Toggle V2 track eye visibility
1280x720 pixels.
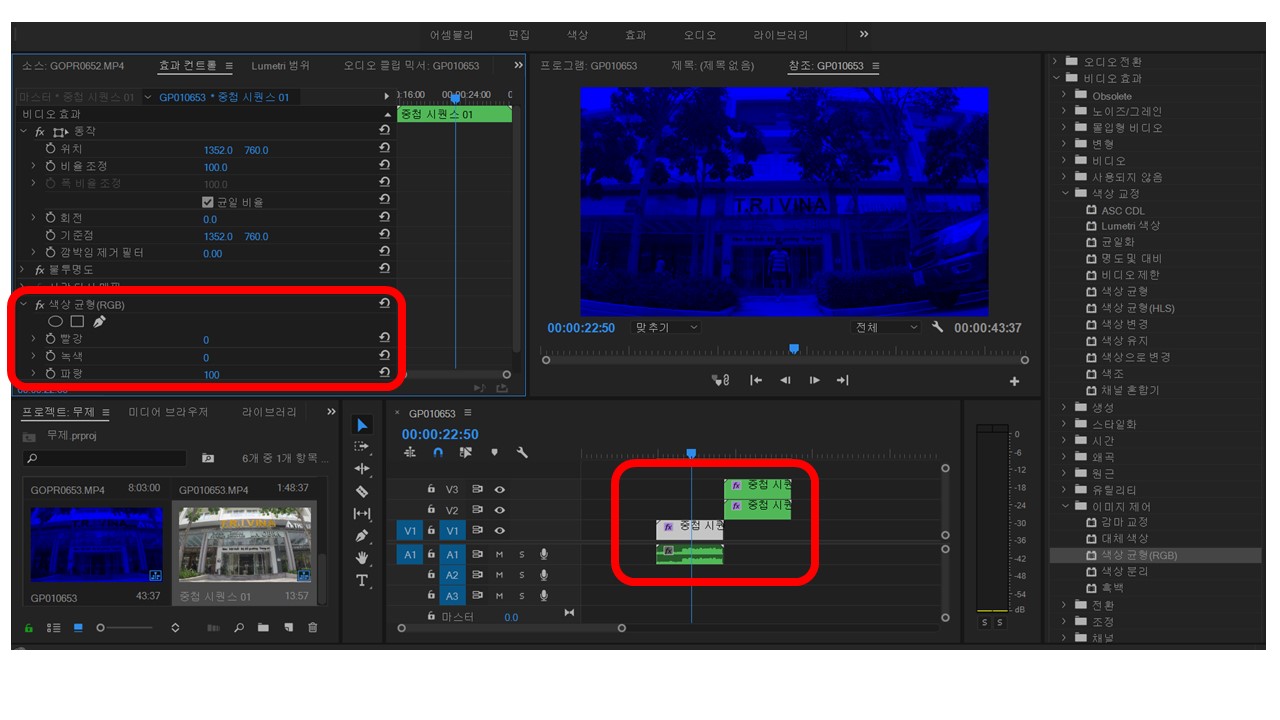(x=499, y=510)
